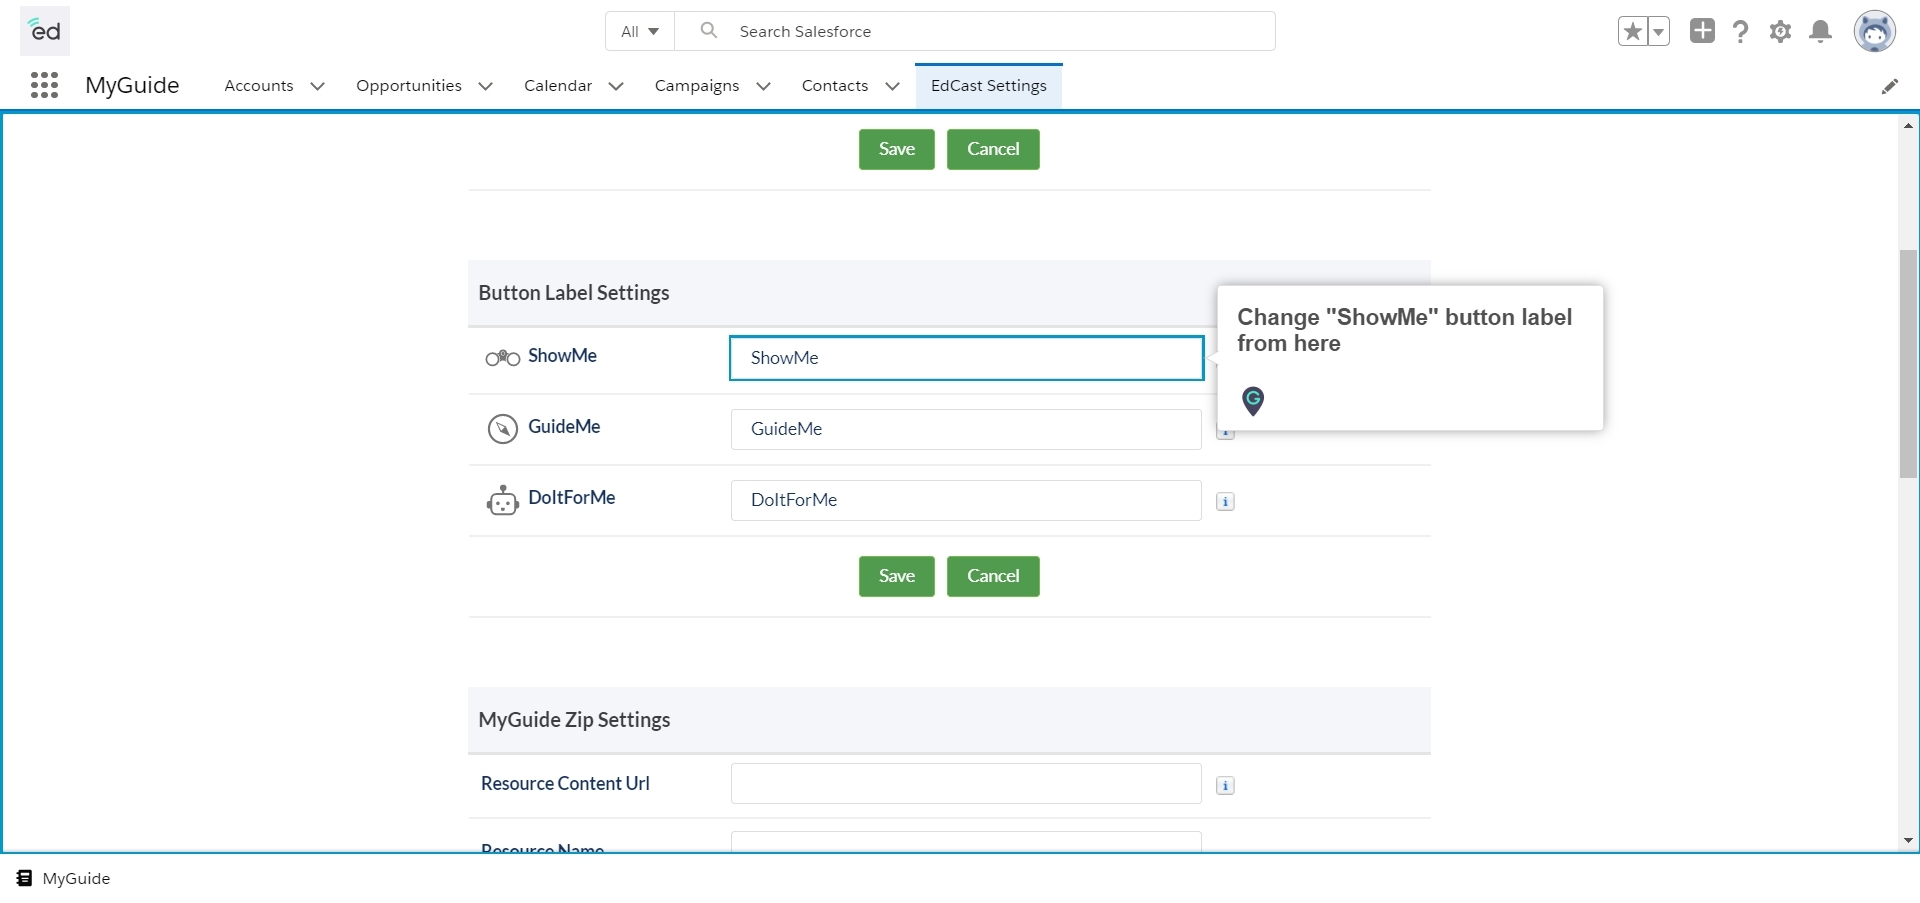Click the top Save button
Screen dimensions: 1920x903
point(897,149)
